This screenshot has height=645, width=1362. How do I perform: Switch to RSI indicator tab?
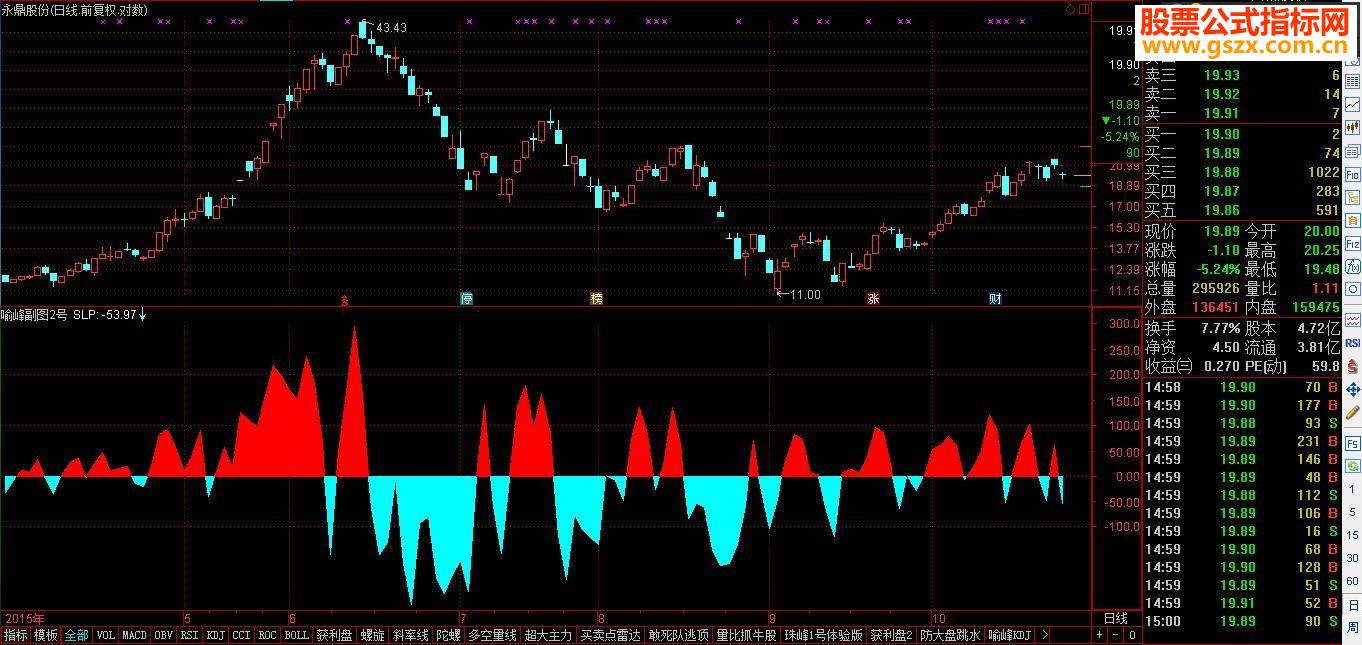click(189, 635)
